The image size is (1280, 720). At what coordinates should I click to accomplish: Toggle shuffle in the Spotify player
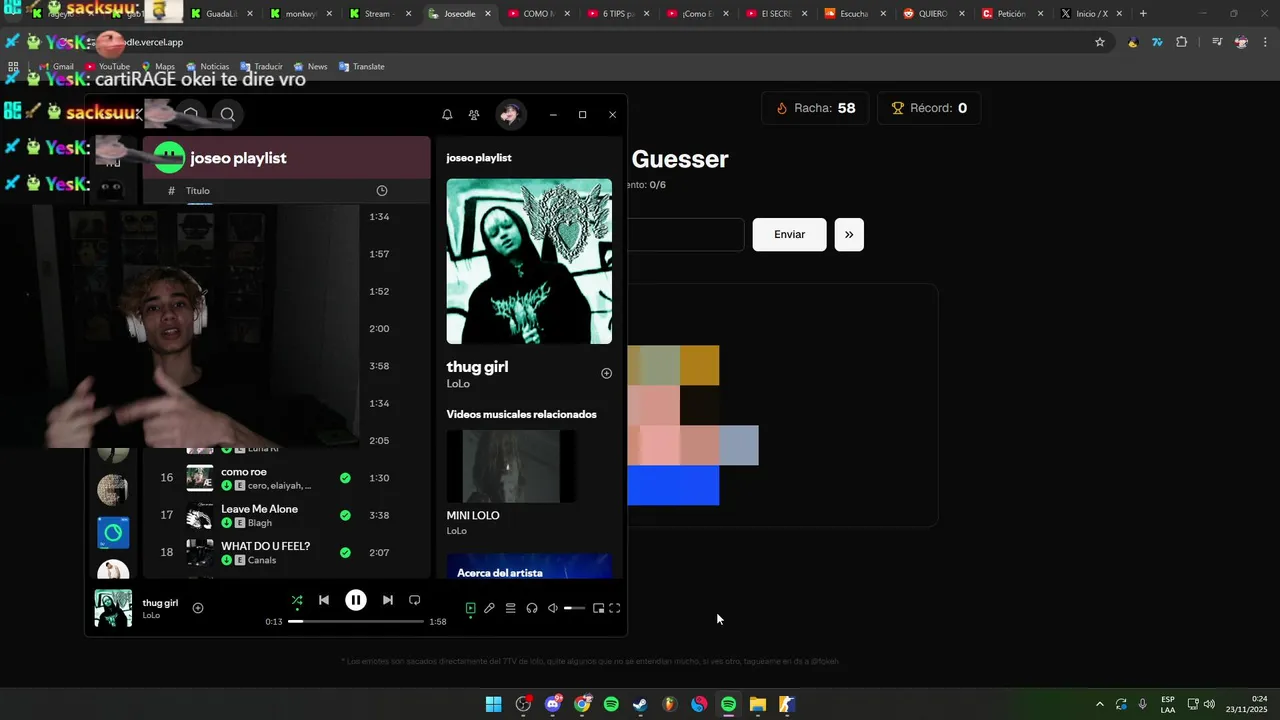pyautogui.click(x=297, y=600)
